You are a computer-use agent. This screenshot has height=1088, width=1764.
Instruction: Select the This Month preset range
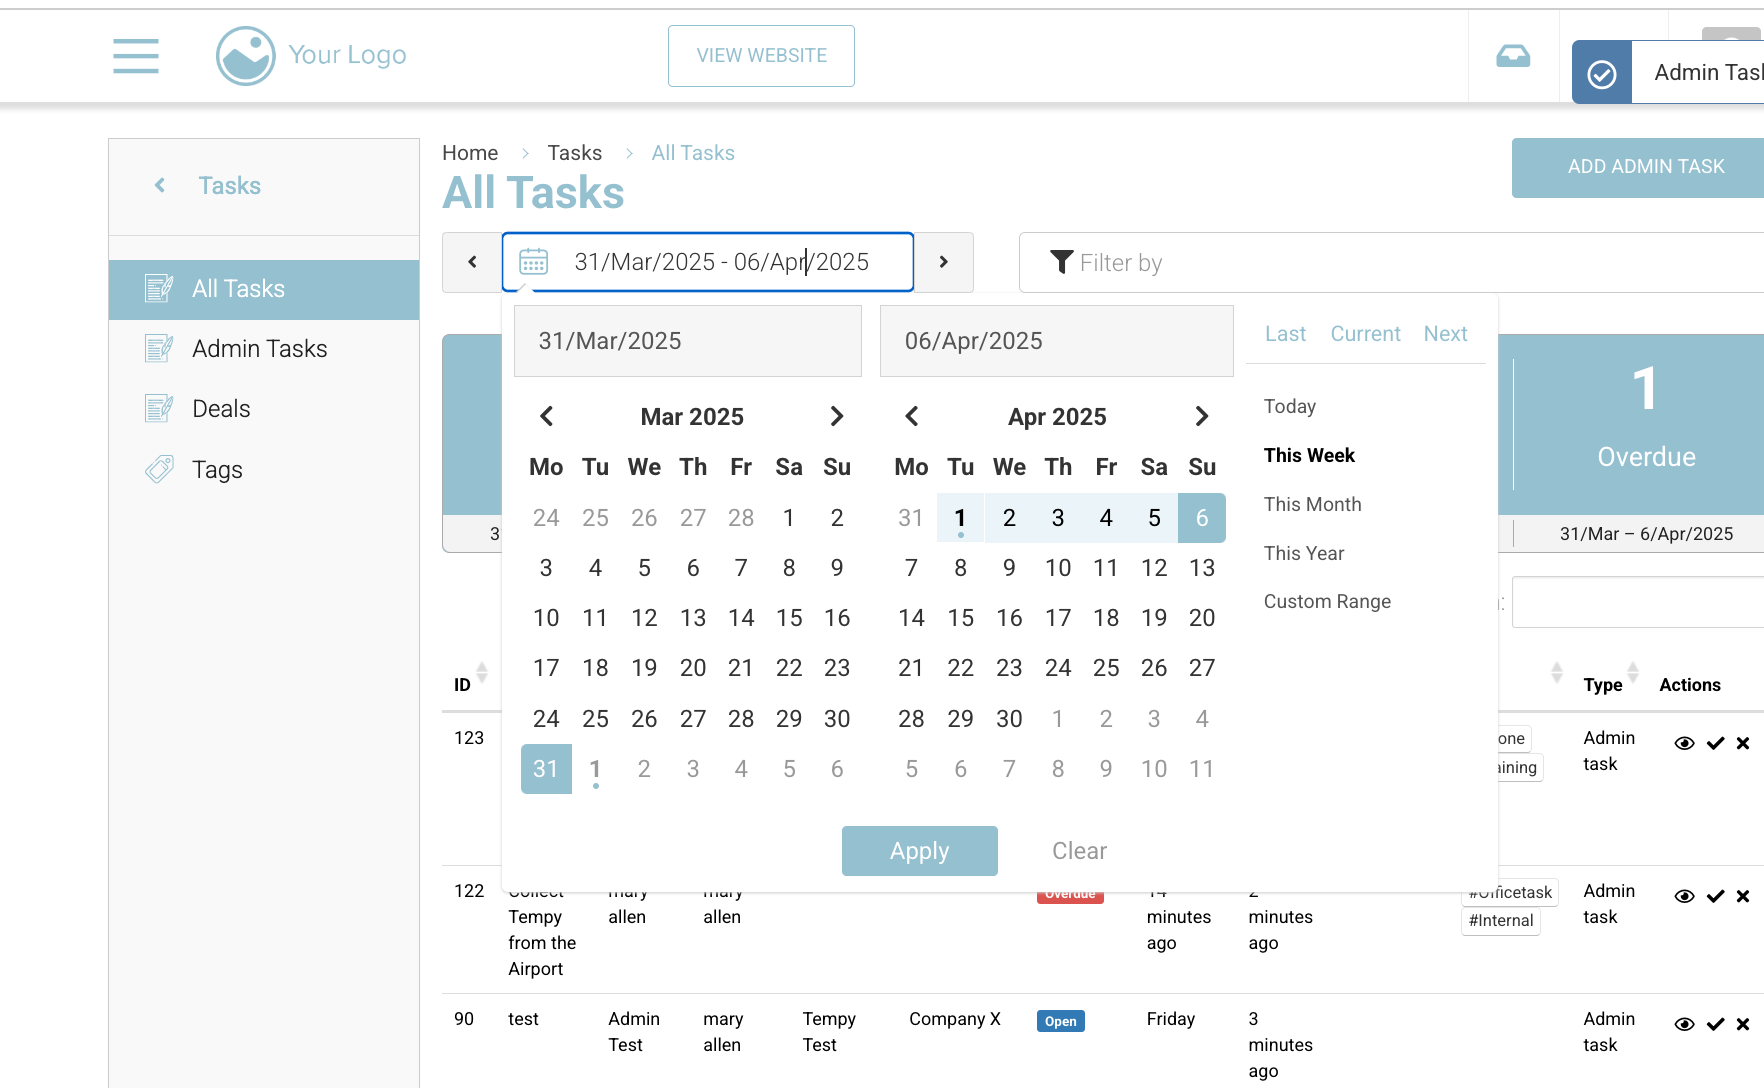[x=1312, y=504]
